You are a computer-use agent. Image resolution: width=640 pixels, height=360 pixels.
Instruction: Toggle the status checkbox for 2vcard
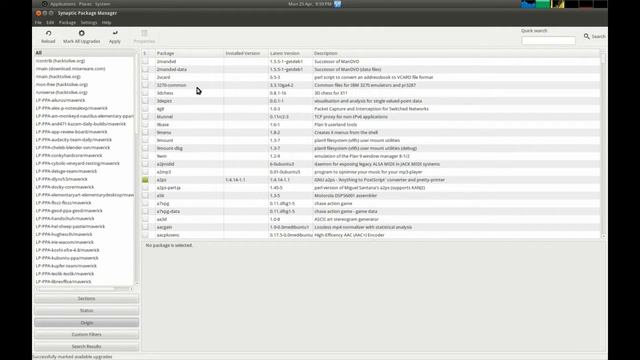[x=145, y=77]
